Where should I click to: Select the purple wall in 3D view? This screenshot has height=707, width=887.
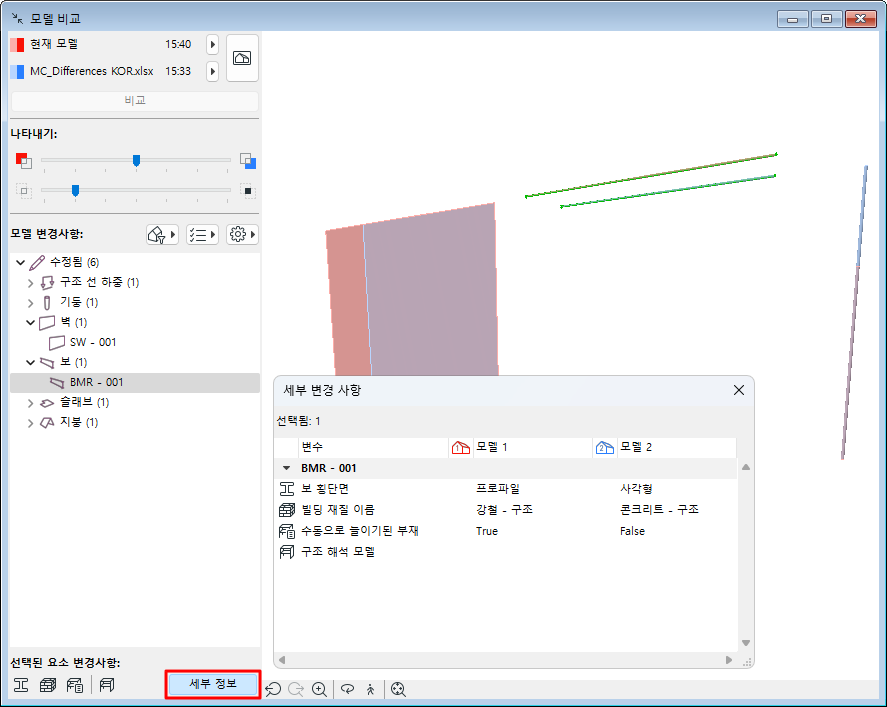(430, 294)
